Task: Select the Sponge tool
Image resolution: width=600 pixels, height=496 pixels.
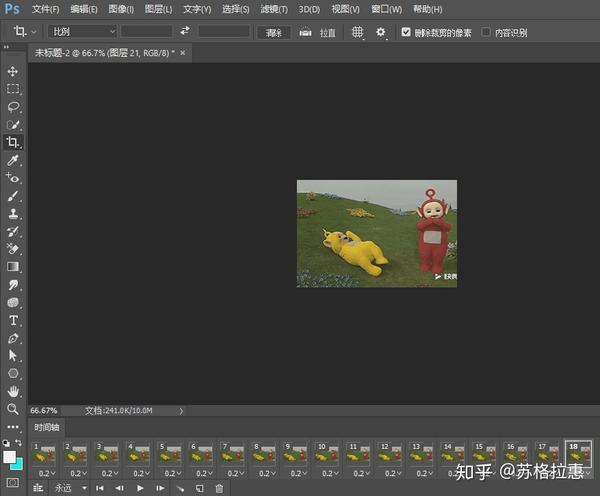Action: 13,302
